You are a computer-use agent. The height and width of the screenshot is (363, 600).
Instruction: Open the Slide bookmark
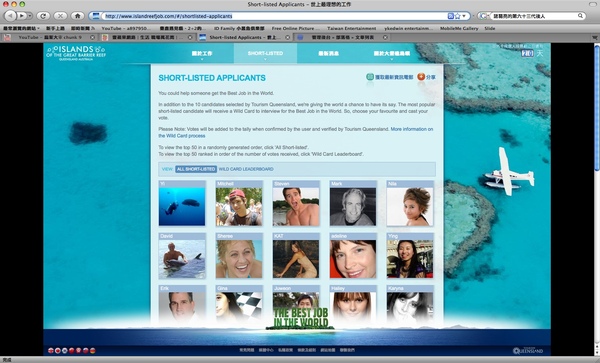coord(490,28)
